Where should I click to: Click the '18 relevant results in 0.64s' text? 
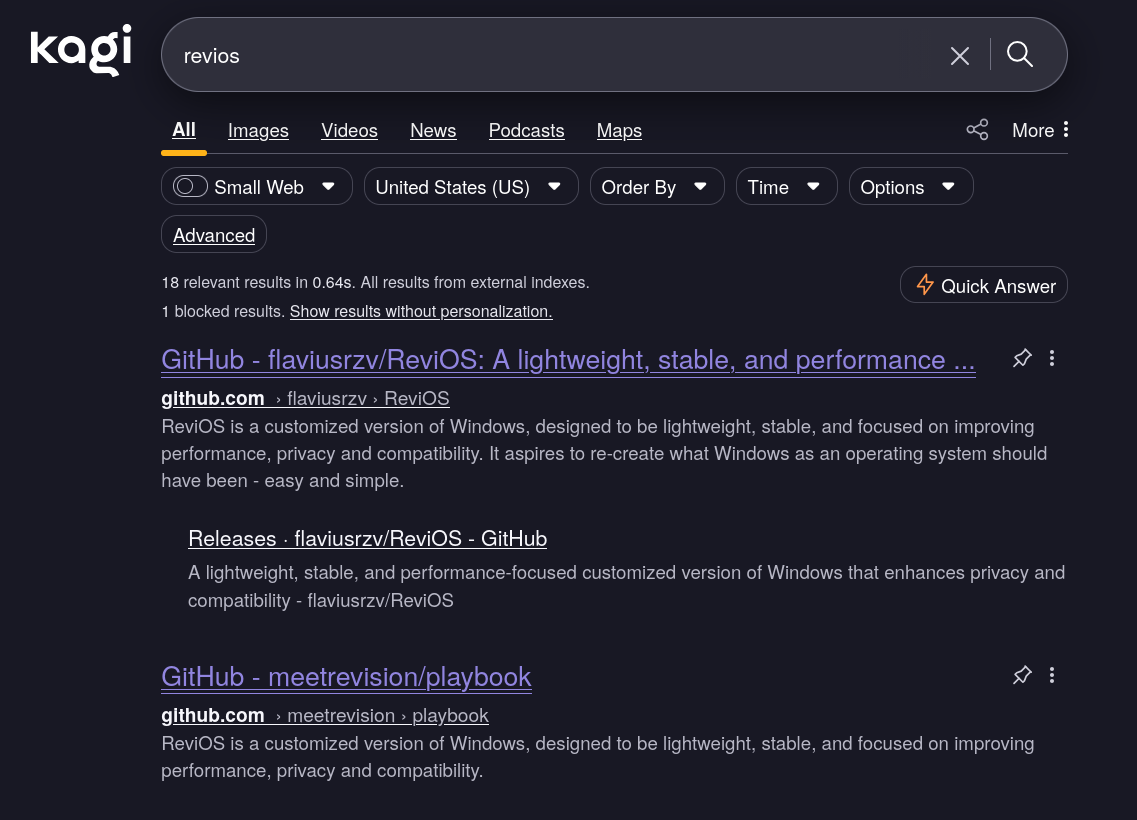pyautogui.click(x=257, y=283)
